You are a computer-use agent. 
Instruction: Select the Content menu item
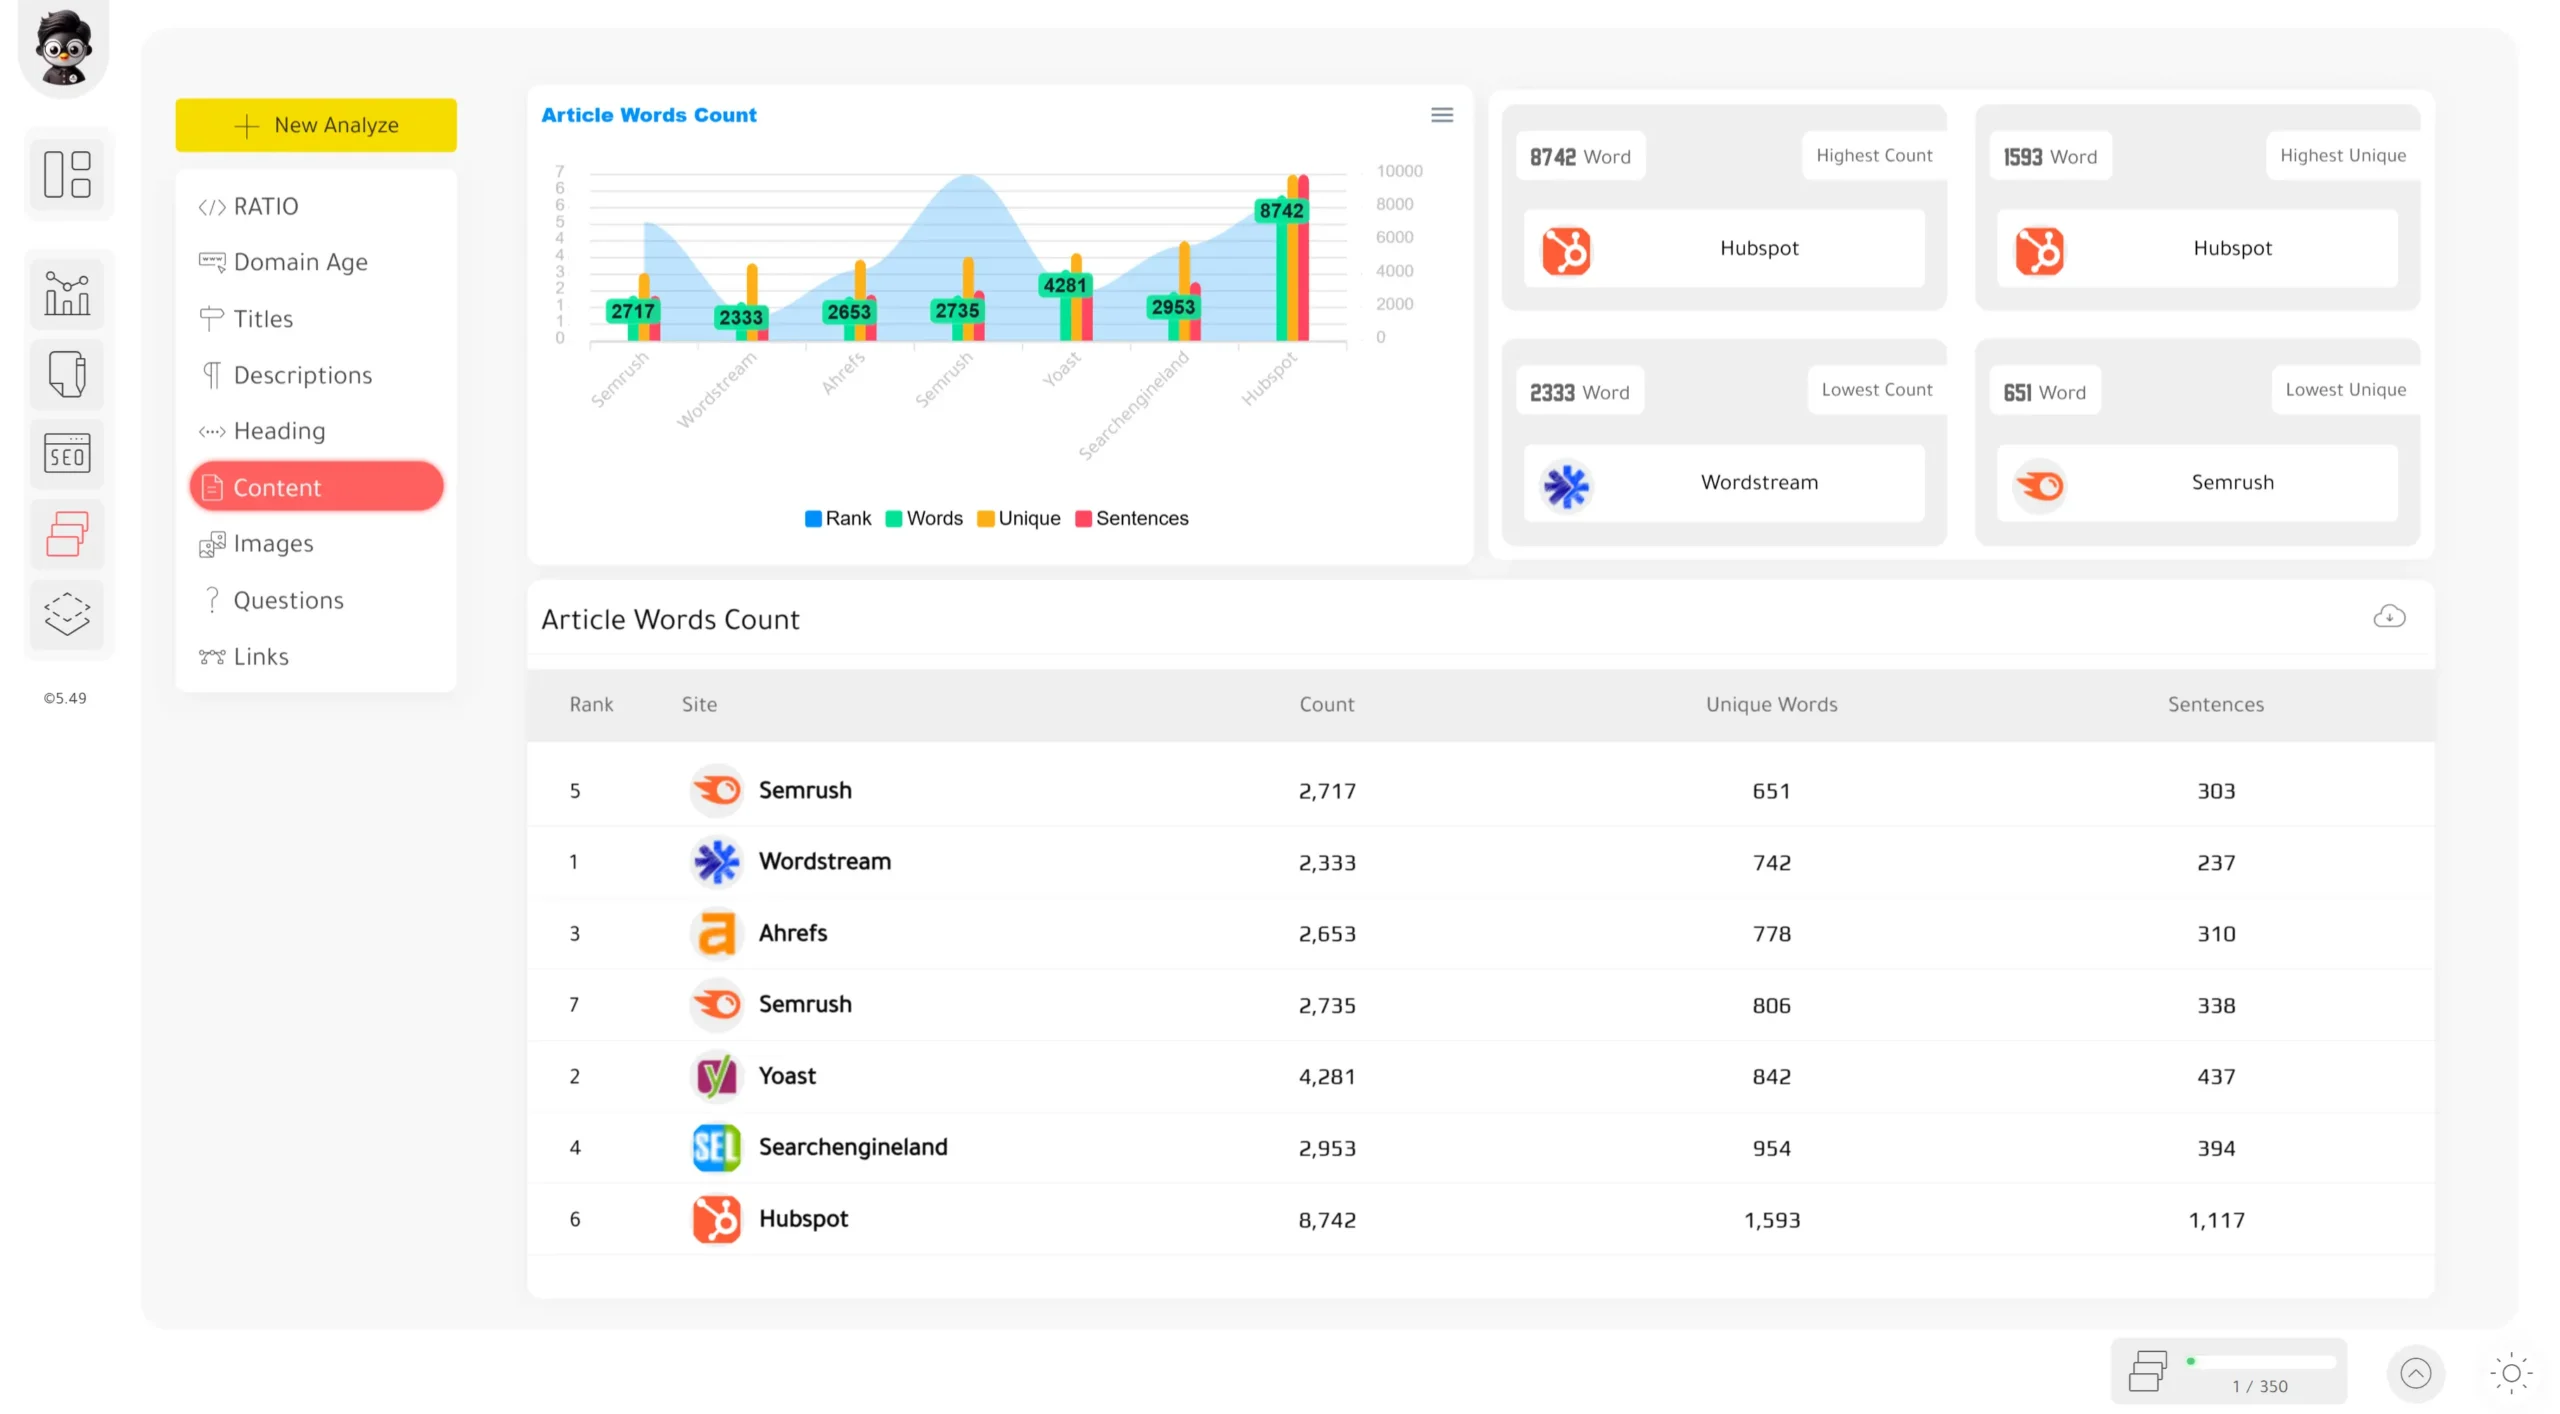[x=316, y=487]
